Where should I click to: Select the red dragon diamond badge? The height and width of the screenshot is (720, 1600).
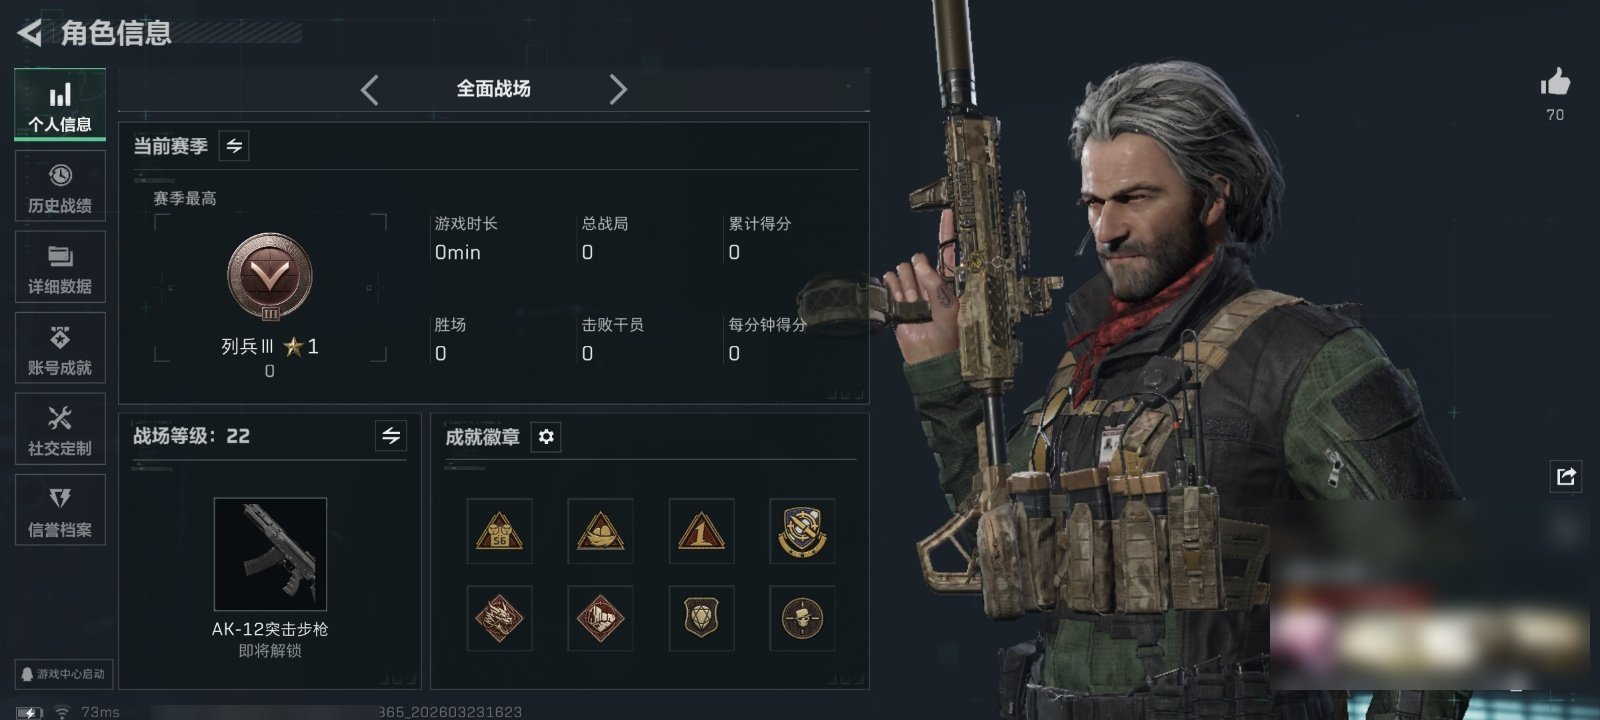click(499, 618)
